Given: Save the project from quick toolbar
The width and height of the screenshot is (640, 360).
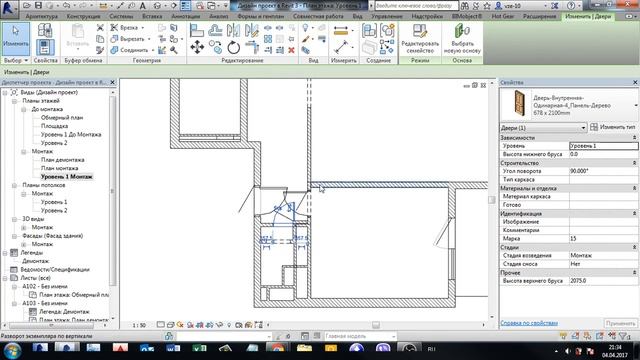Looking at the screenshot, I should click(38, 6).
